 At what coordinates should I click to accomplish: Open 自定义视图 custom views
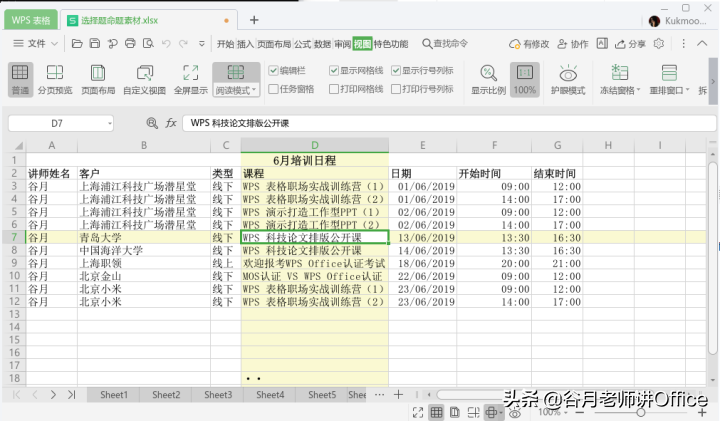tap(144, 79)
